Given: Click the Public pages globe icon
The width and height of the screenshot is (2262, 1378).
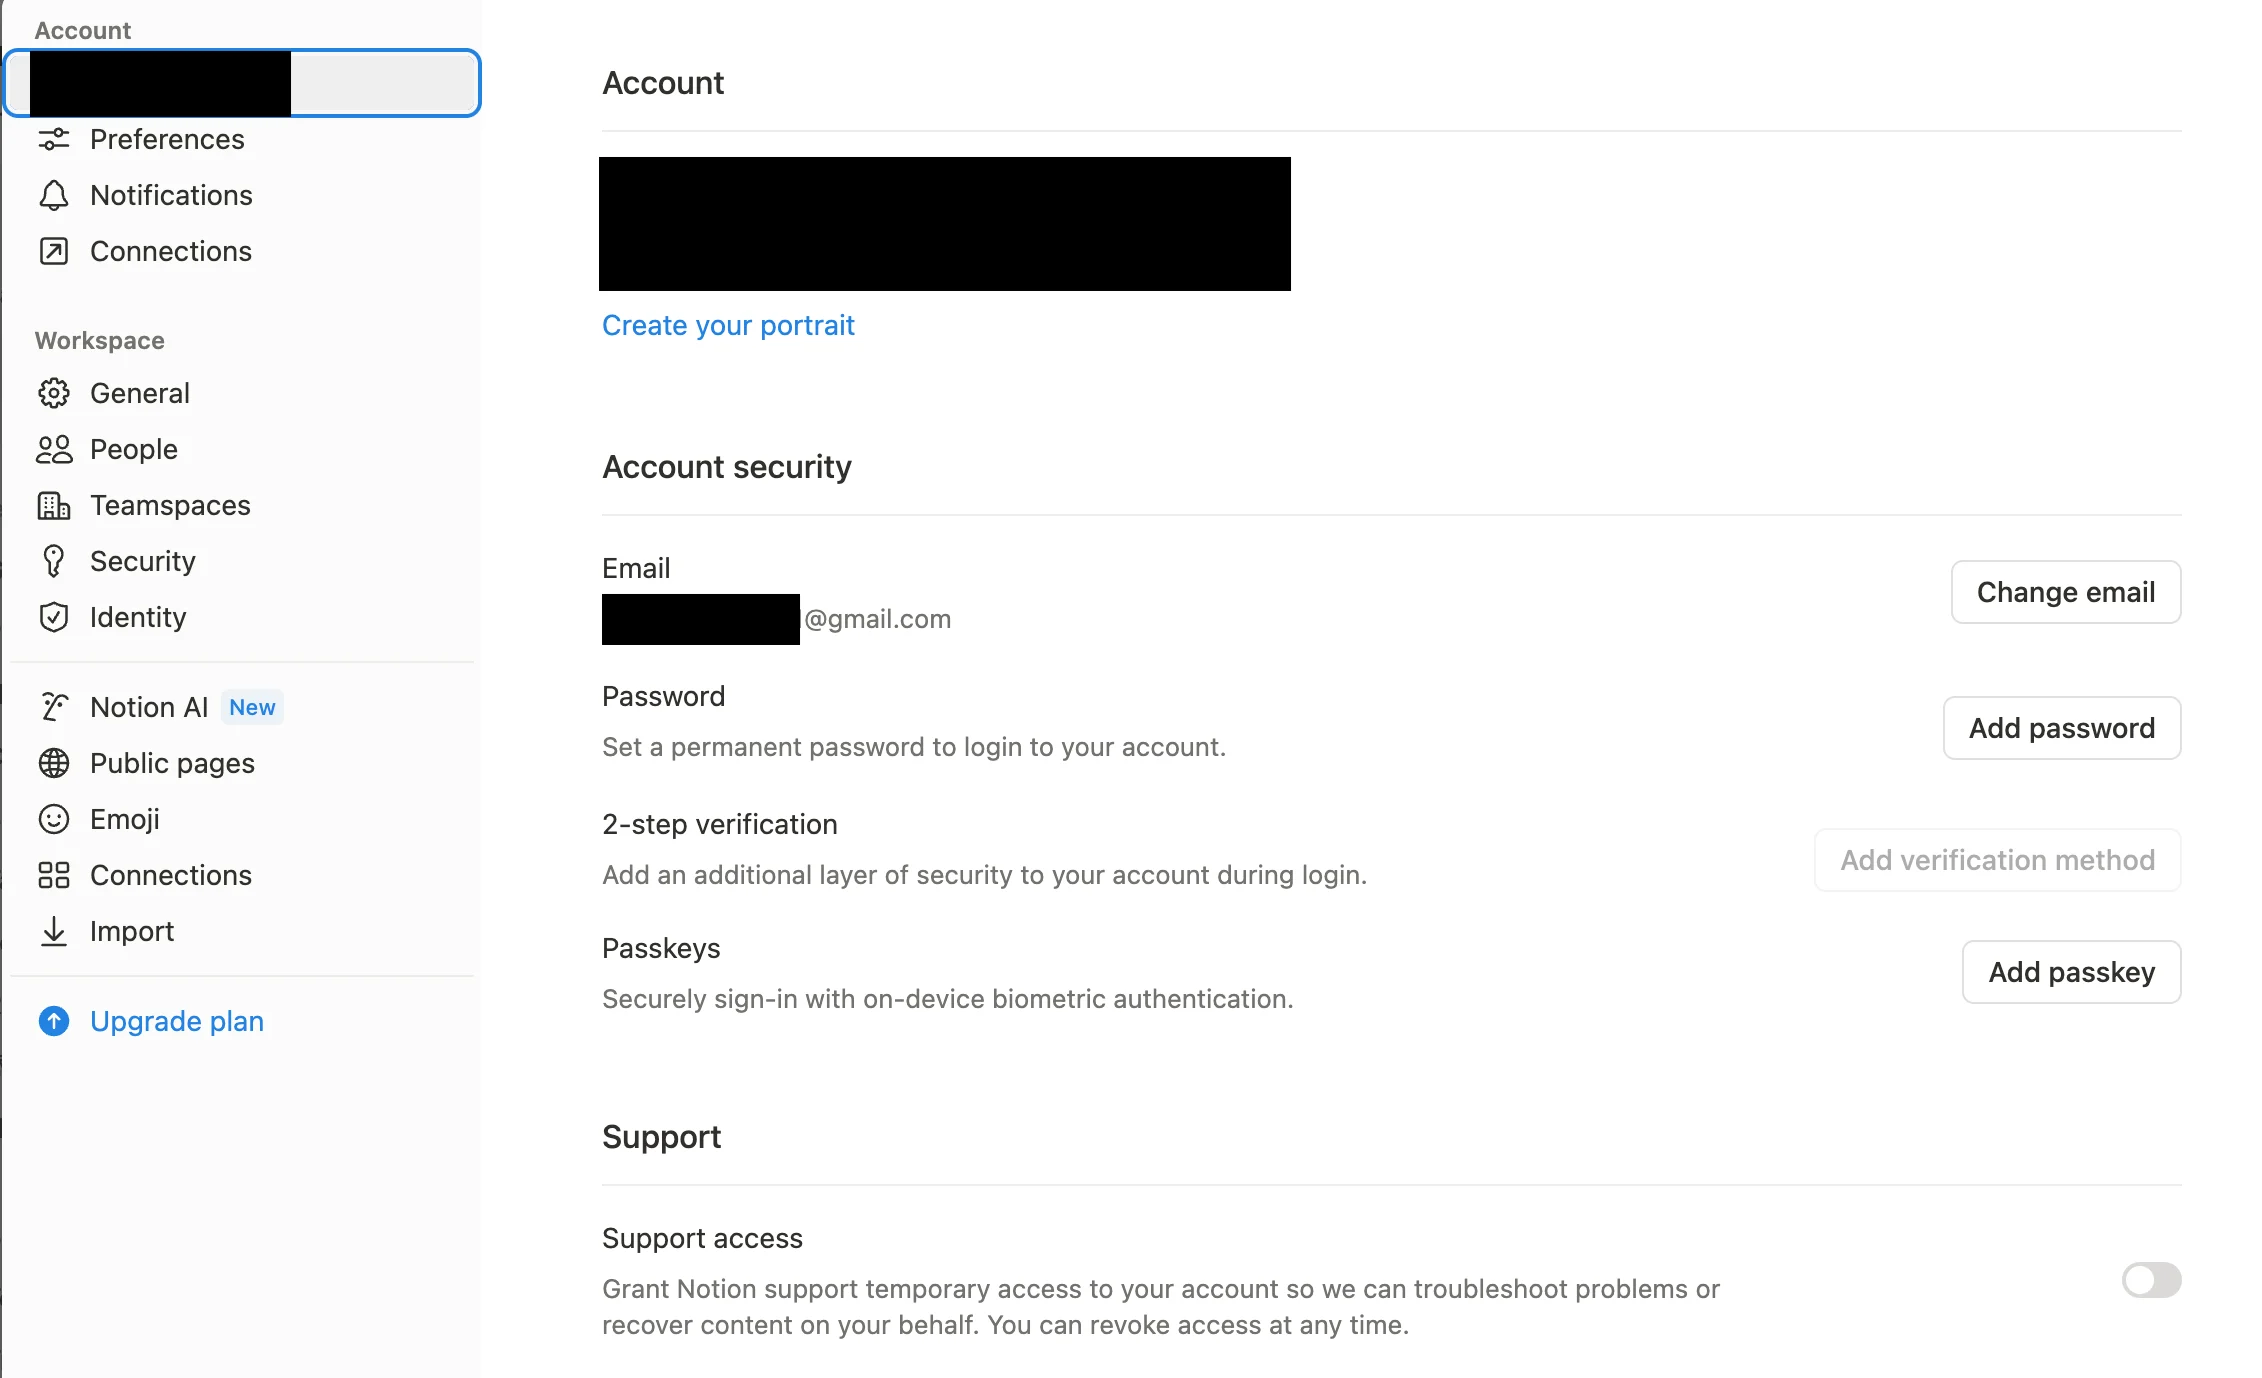Looking at the screenshot, I should [x=54, y=763].
